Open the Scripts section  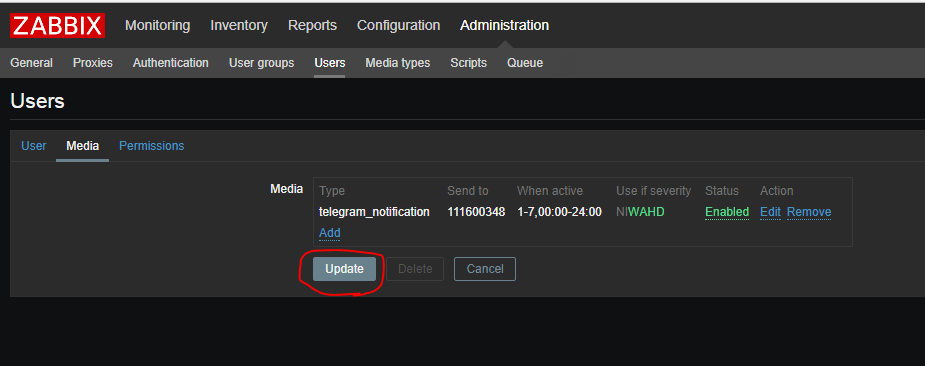pos(468,63)
